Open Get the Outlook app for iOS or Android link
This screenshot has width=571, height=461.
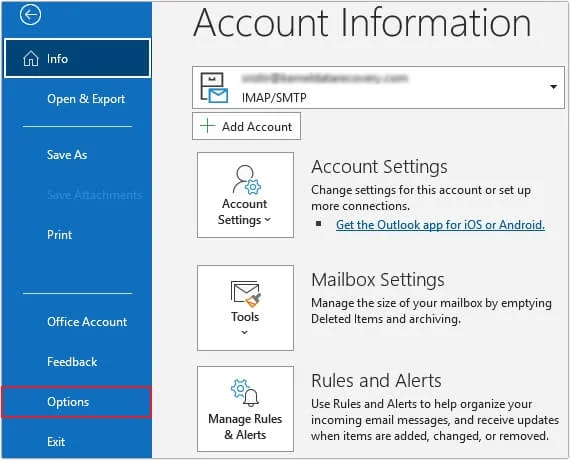click(x=440, y=225)
